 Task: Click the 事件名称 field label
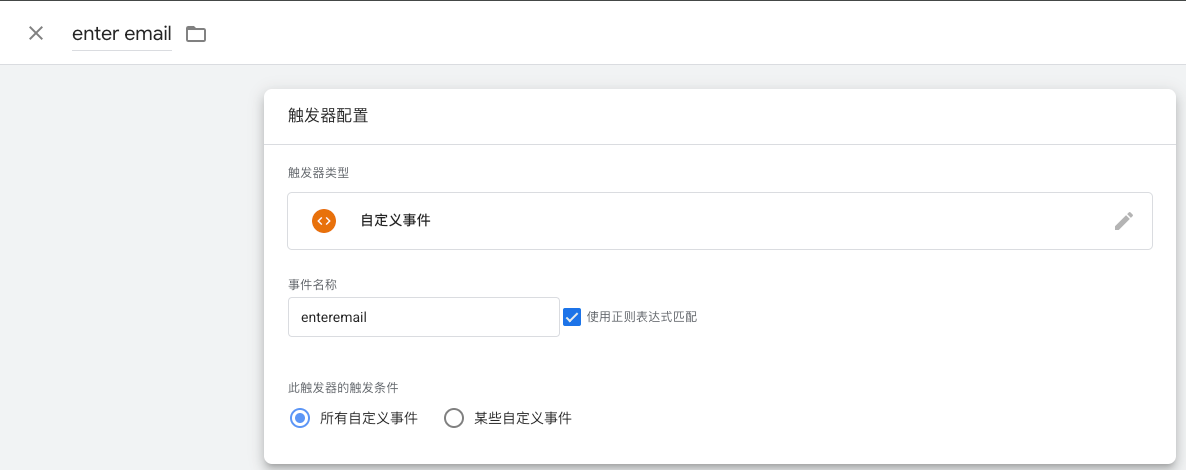[311, 284]
